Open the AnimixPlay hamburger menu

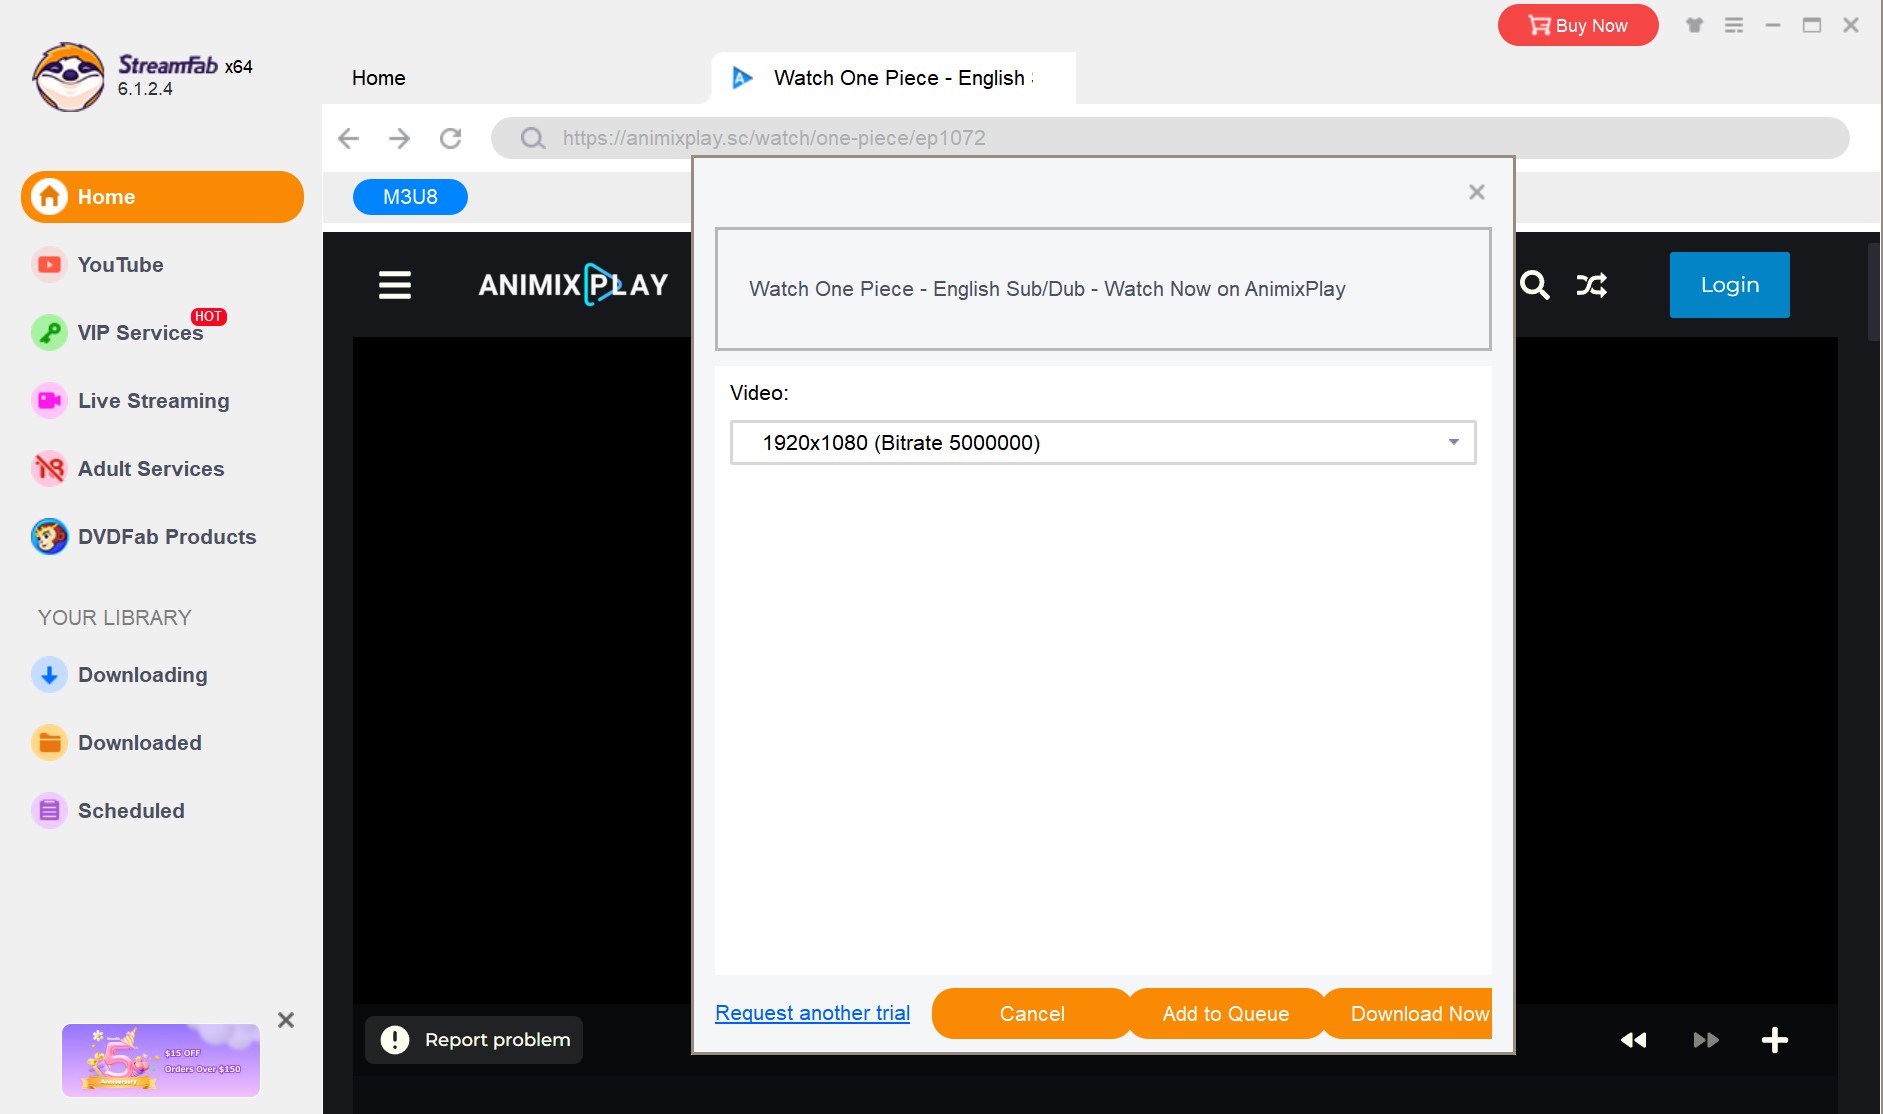click(395, 285)
